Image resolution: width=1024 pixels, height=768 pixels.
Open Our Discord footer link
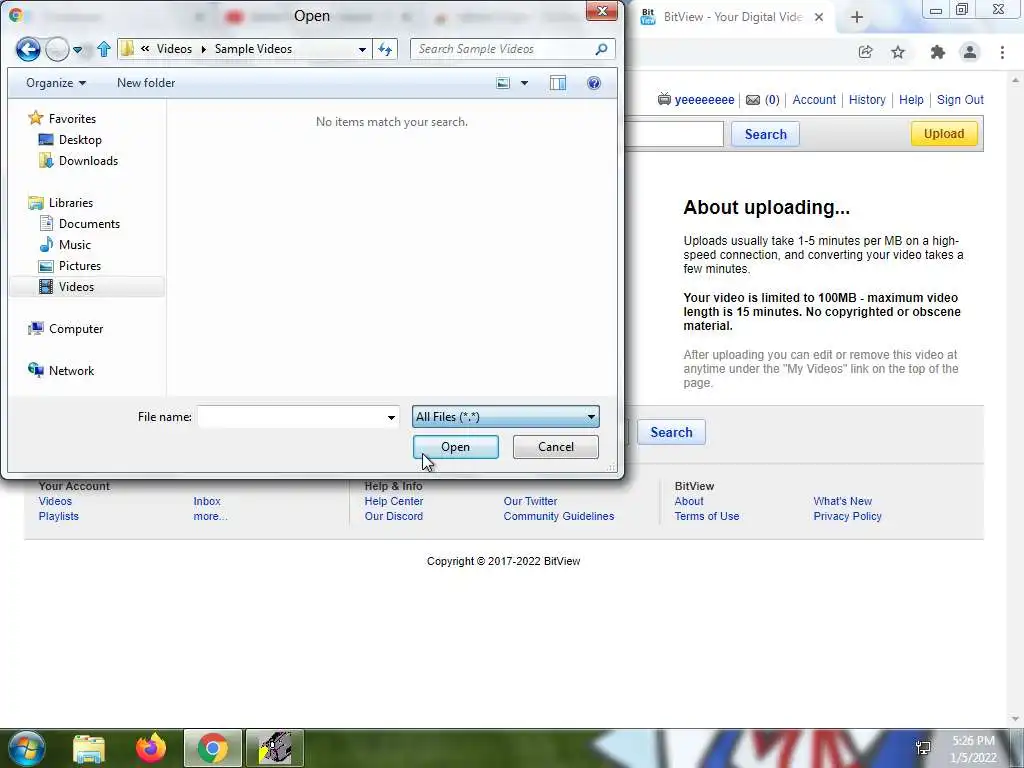point(394,517)
